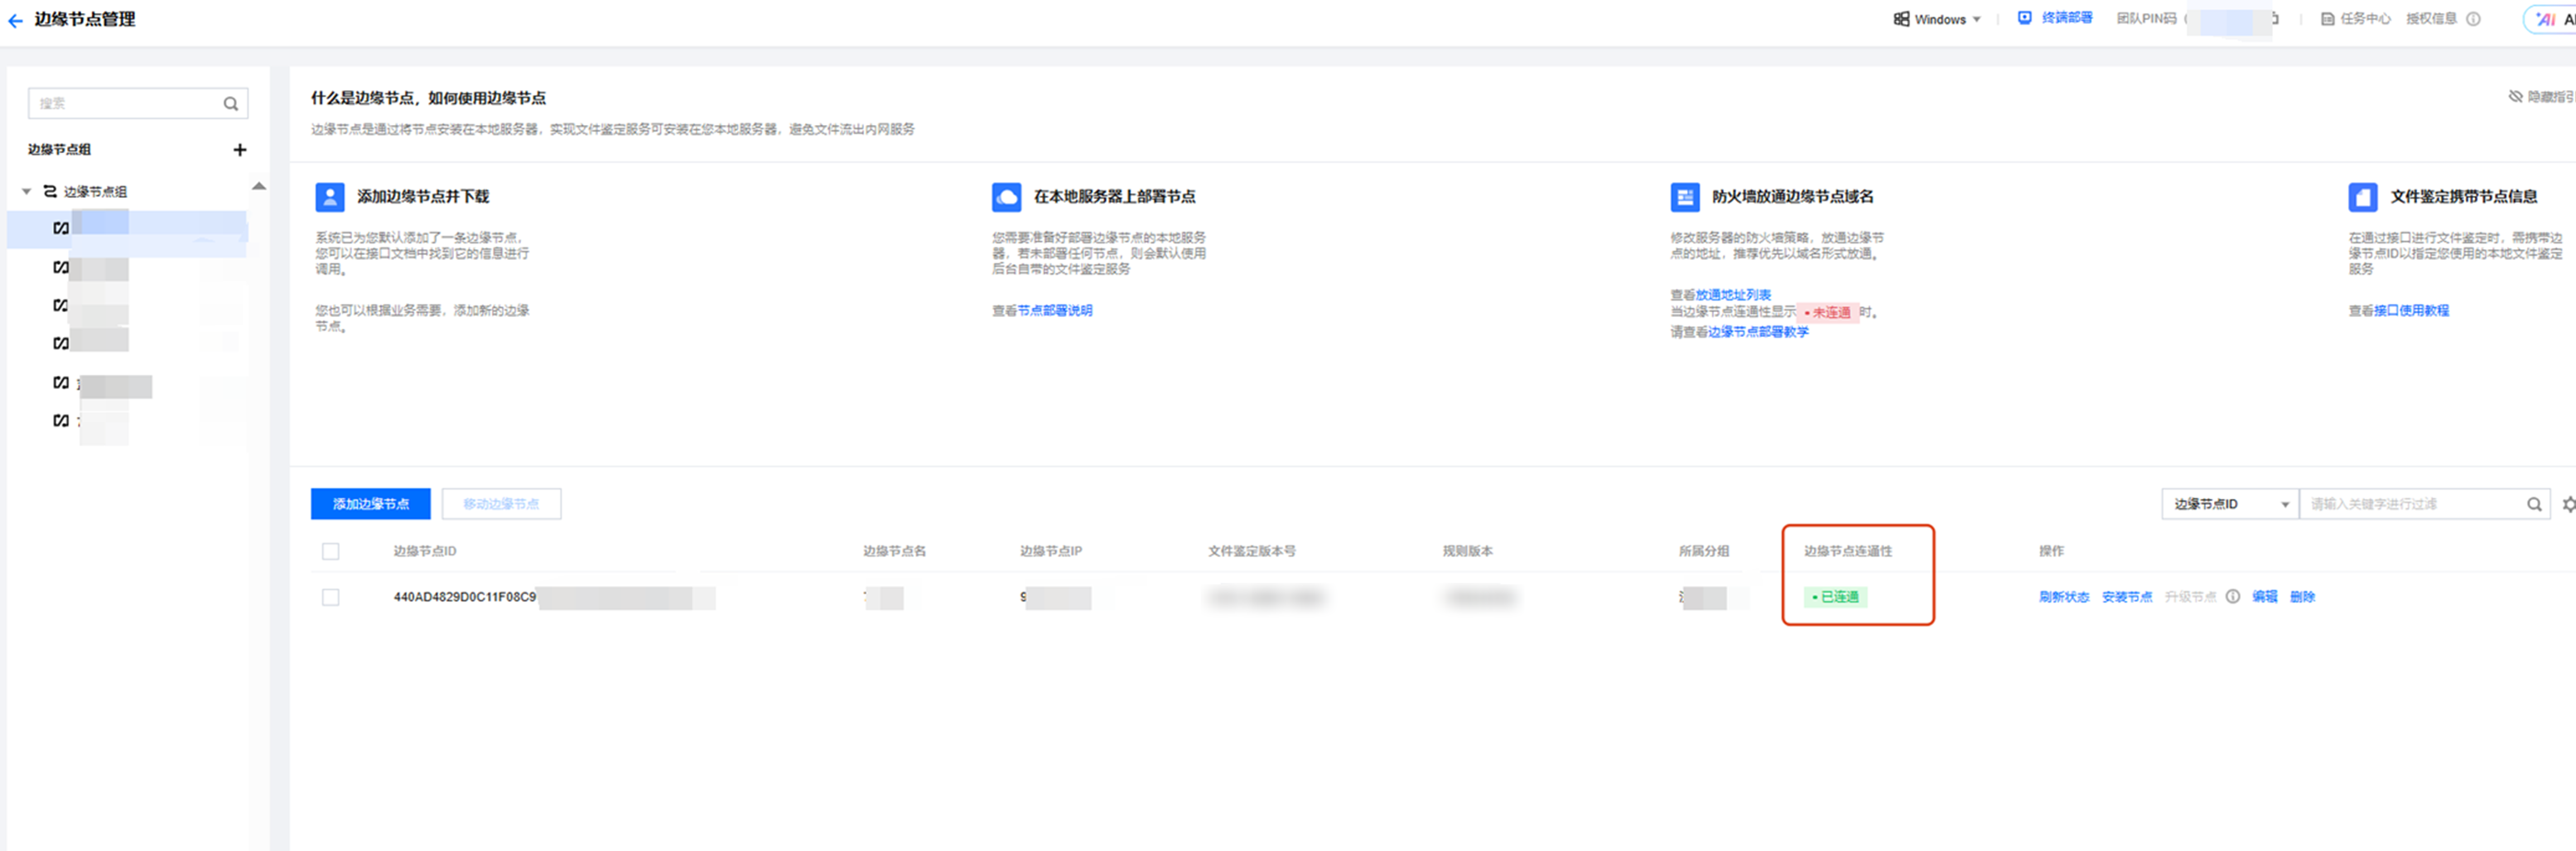Screen dimensions: 2576x851
Task: Collapse the 边缘节点组 tree node
Action: (x=27, y=191)
